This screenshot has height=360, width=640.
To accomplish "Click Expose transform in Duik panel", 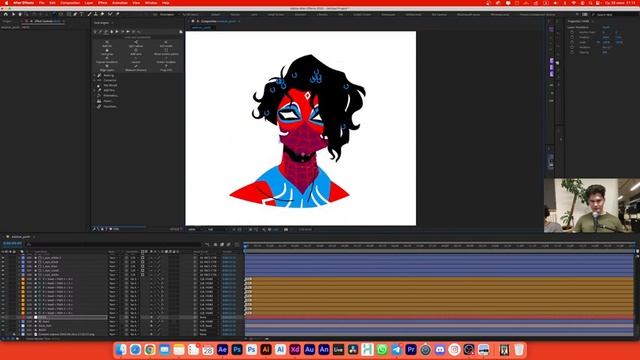I will tap(107, 60).
